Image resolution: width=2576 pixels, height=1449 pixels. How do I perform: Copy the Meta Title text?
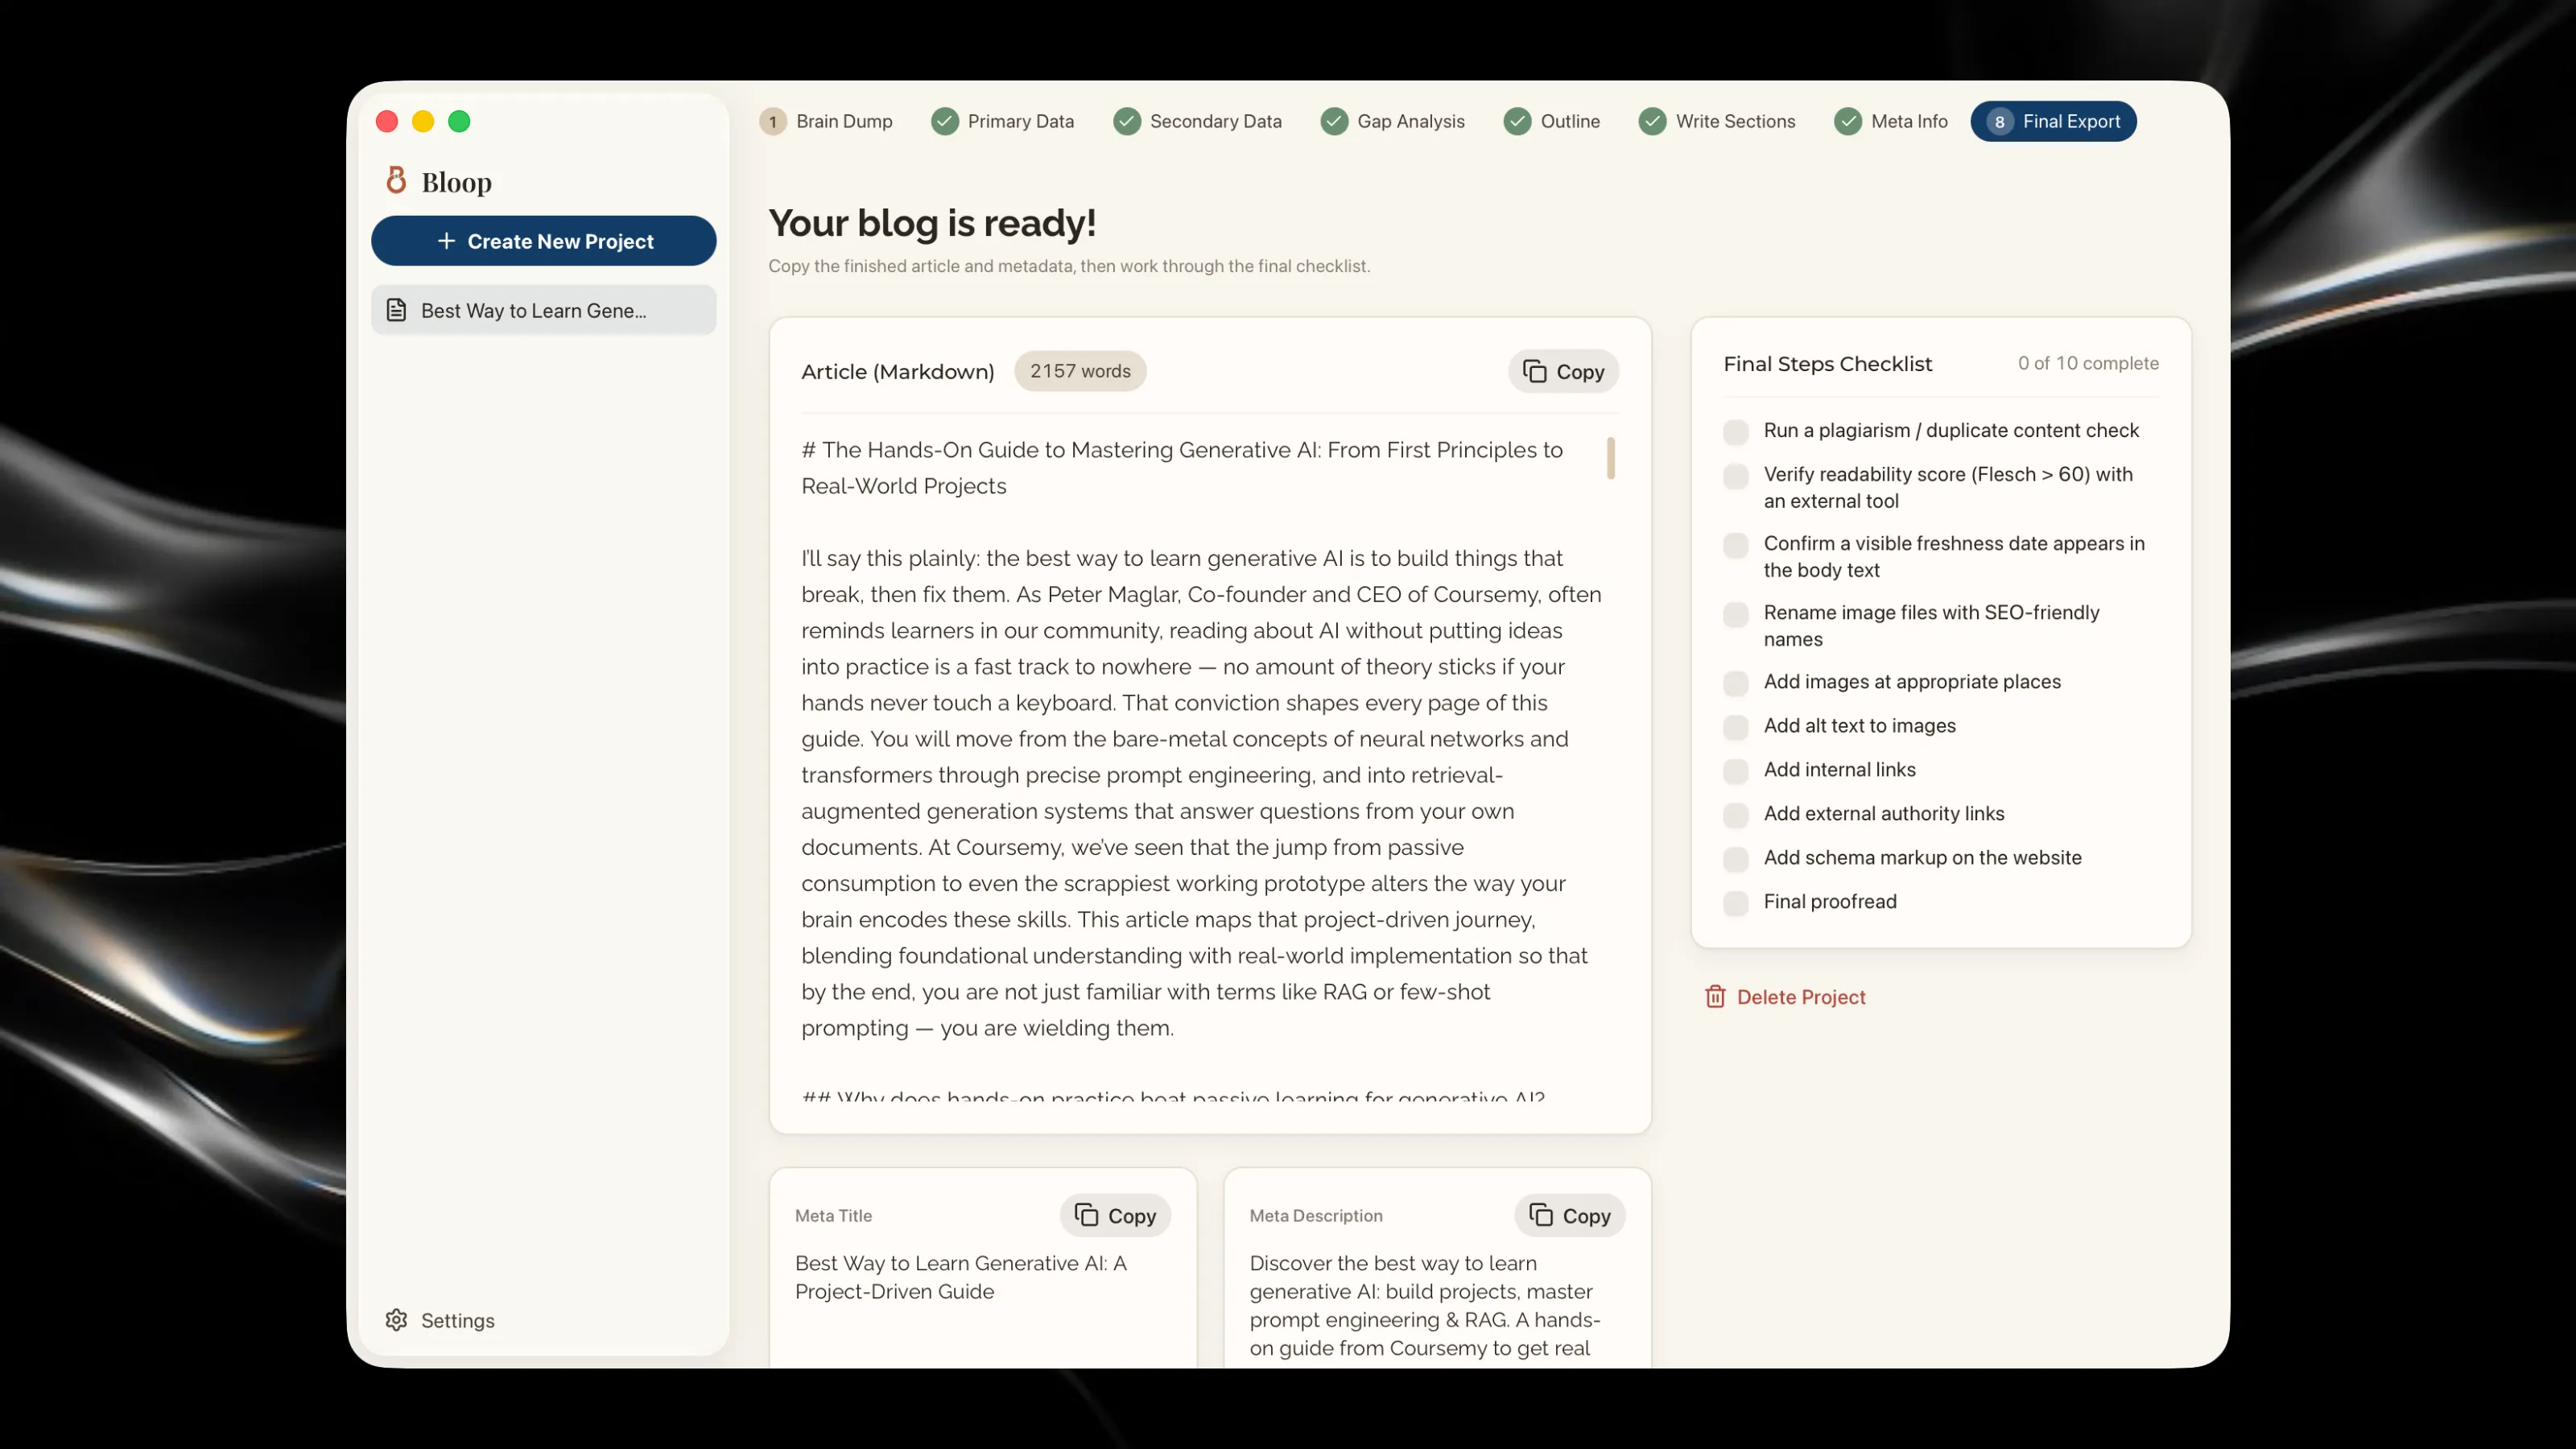point(1115,1215)
